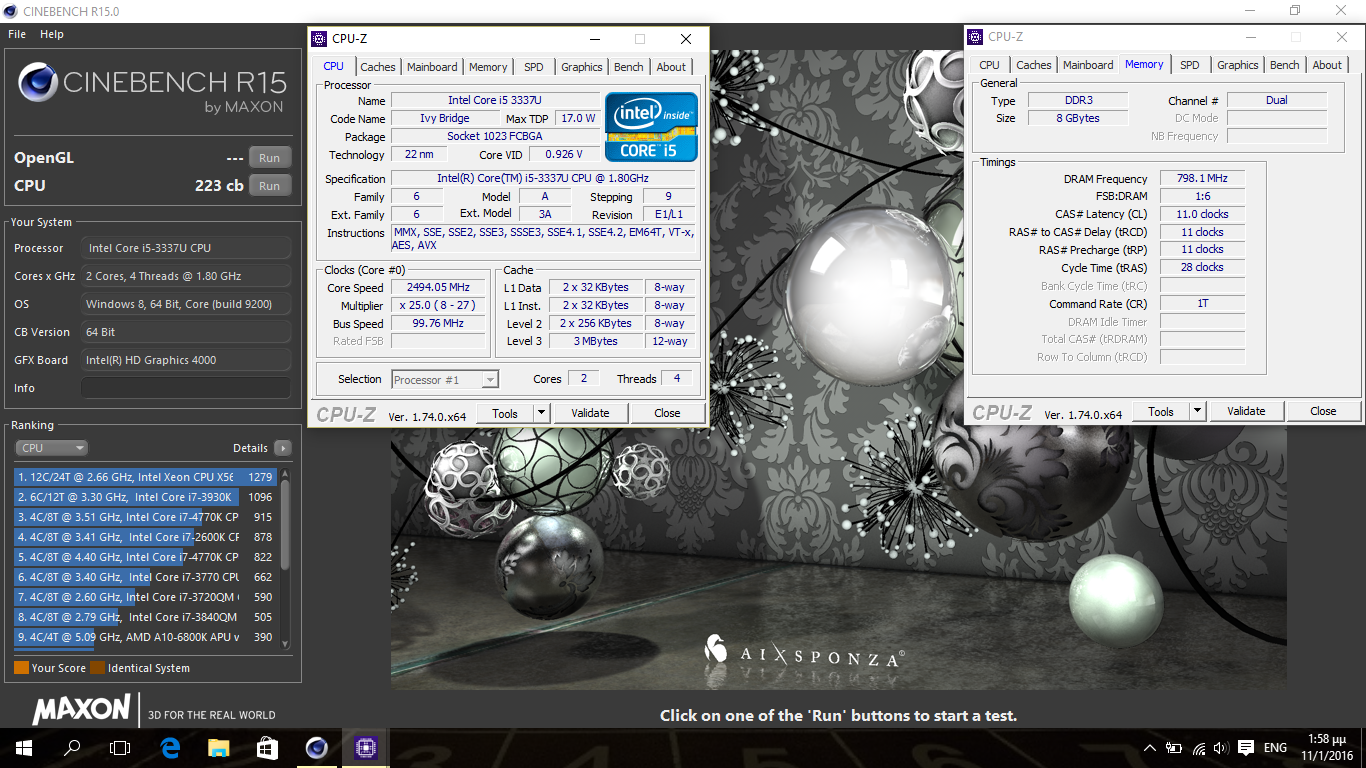
Task: Expand Tools dropdown arrow in right CPU-Z
Action: [1198, 411]
